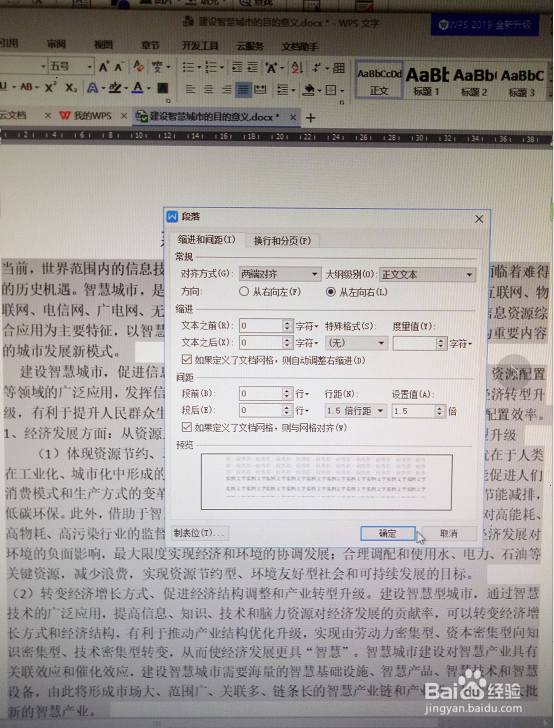Select justify alignment in toolbar
This screenshot has height=728, width=554.
tap(243, 89)
